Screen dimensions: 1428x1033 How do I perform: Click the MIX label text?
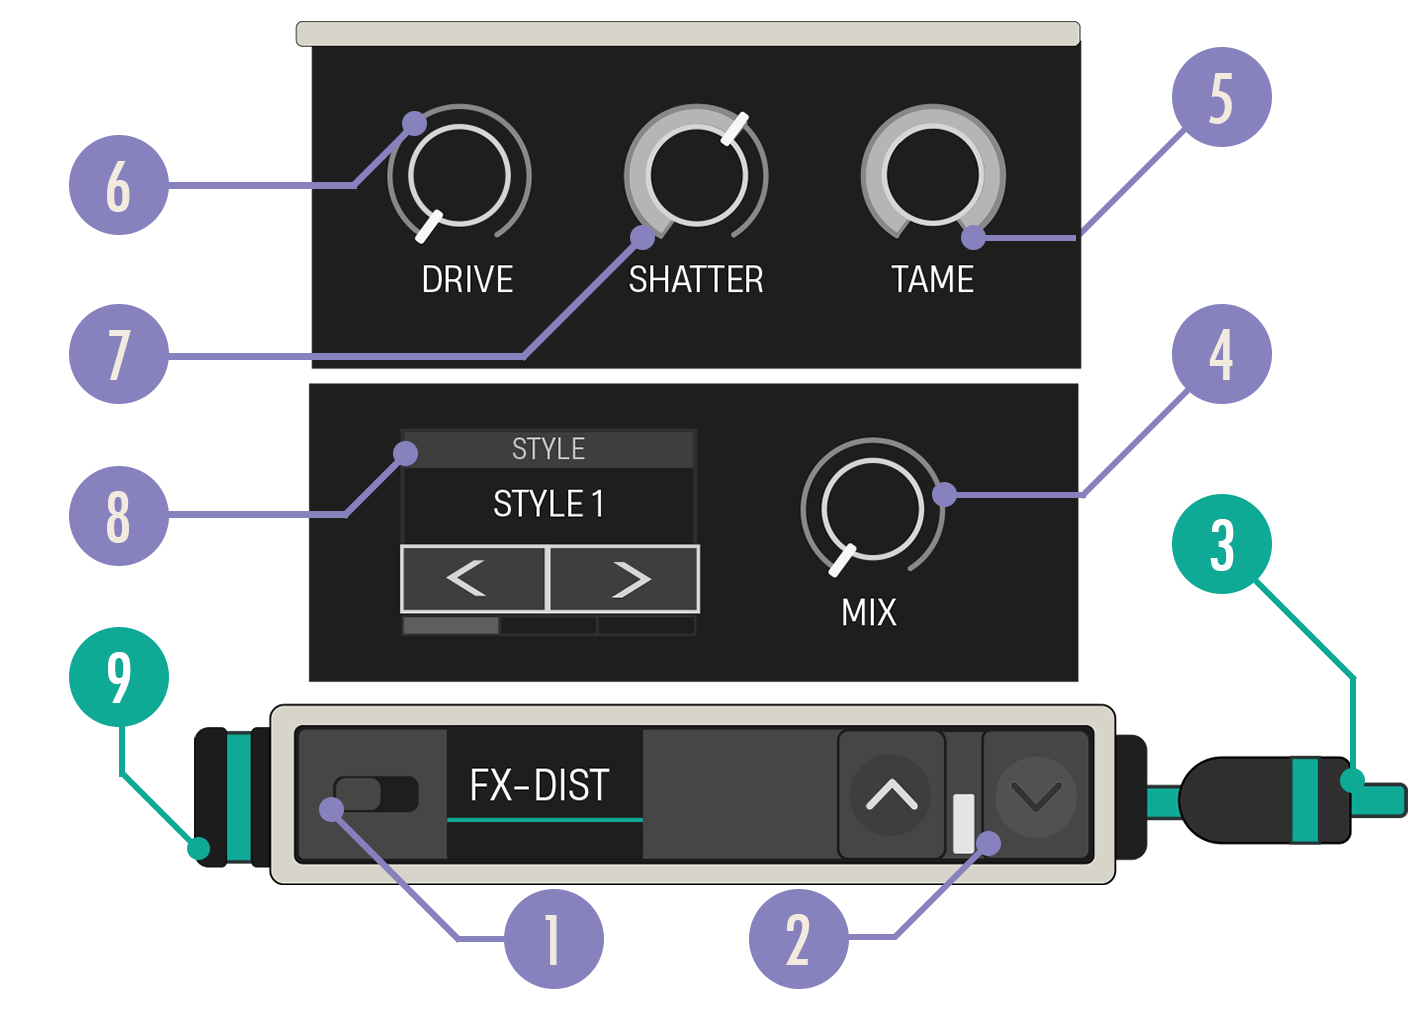(869, 612)
